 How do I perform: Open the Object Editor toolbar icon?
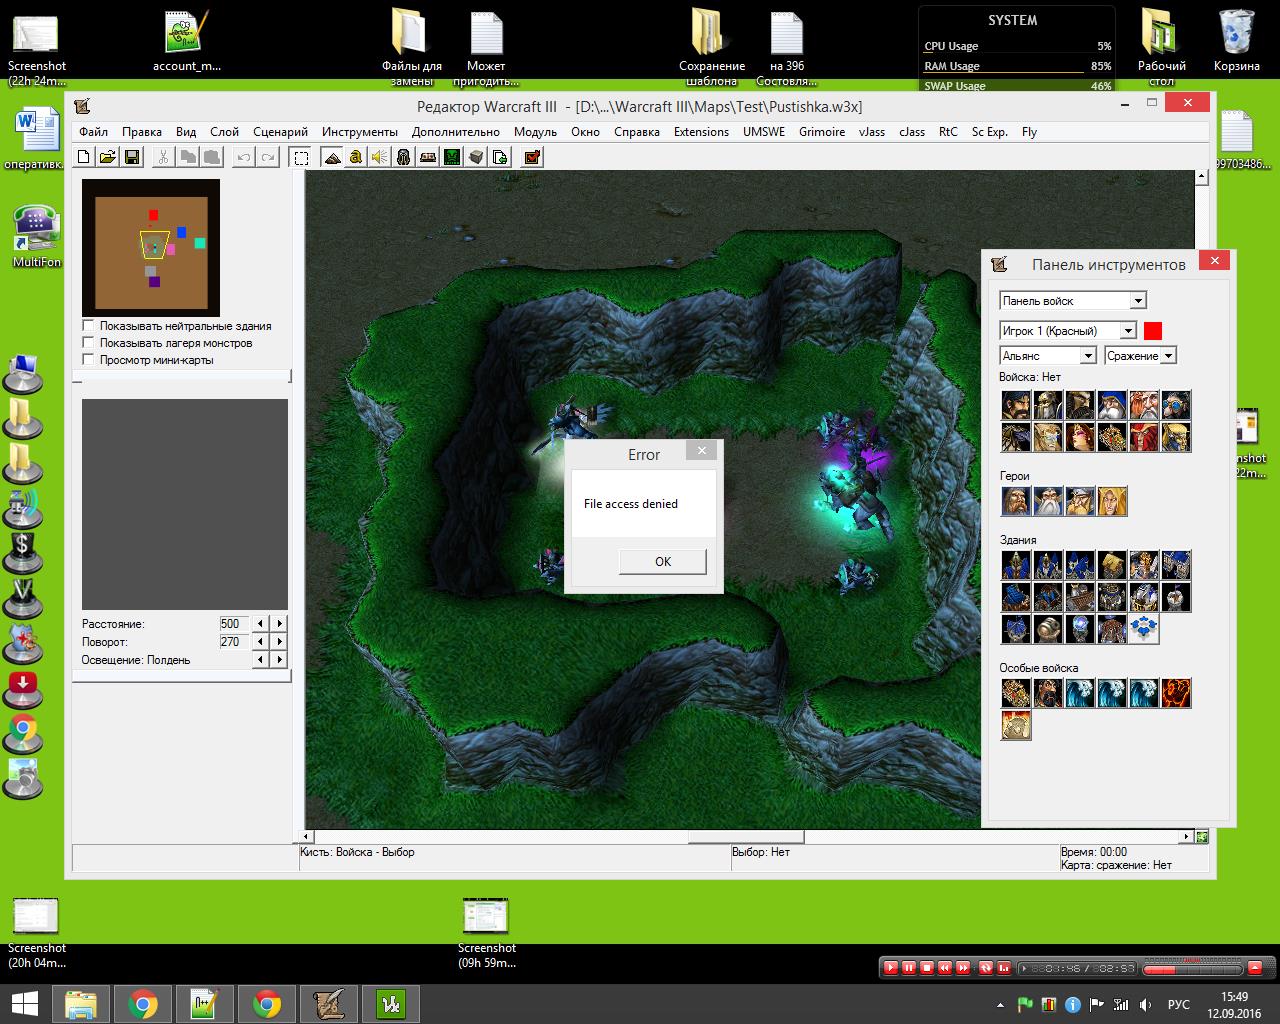(x=403, y=157)
